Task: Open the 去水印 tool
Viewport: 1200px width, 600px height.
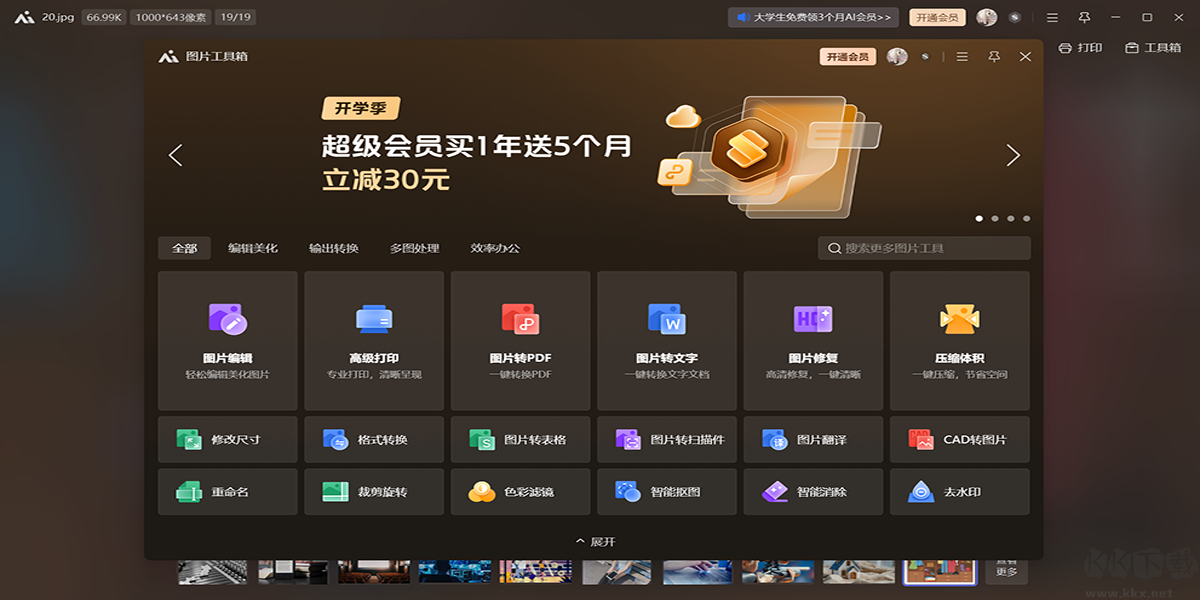Action: (x=960, y=491)
